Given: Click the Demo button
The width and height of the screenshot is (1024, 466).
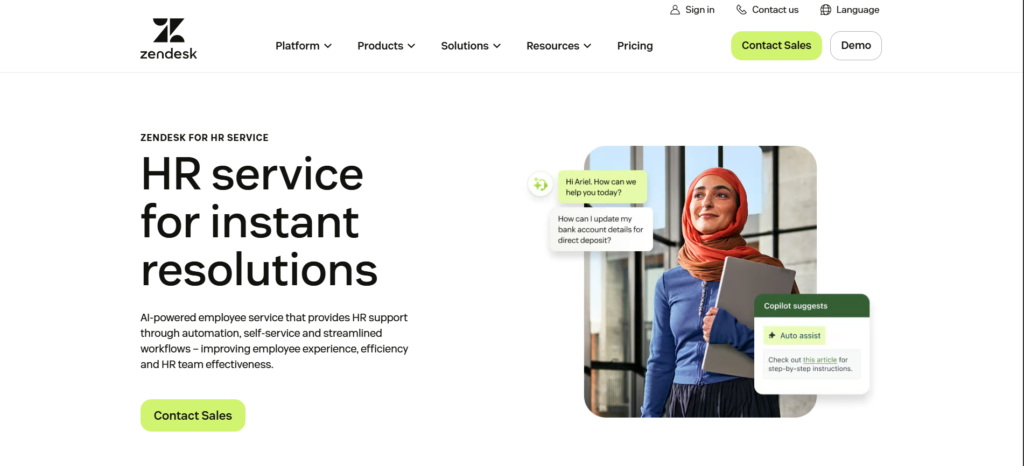Looking at the screenshot, I should [x=856, y=46].
